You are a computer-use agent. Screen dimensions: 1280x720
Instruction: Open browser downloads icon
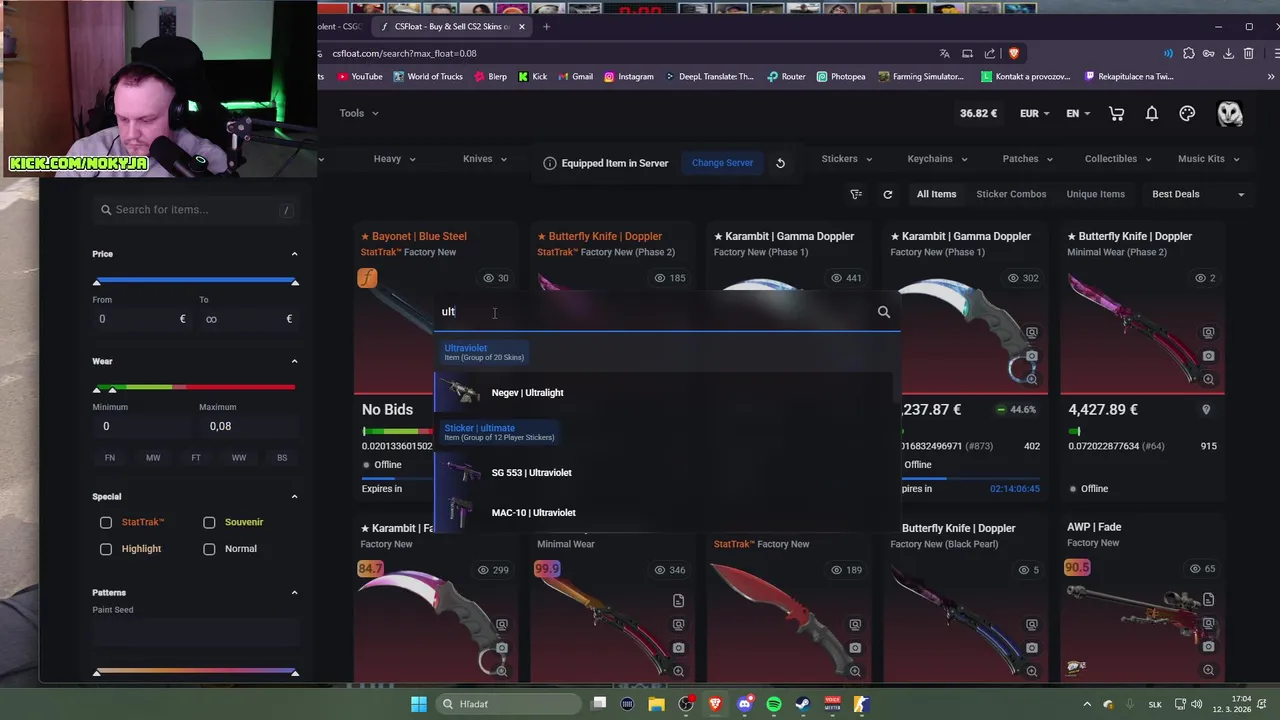[x=1228, y=53]
